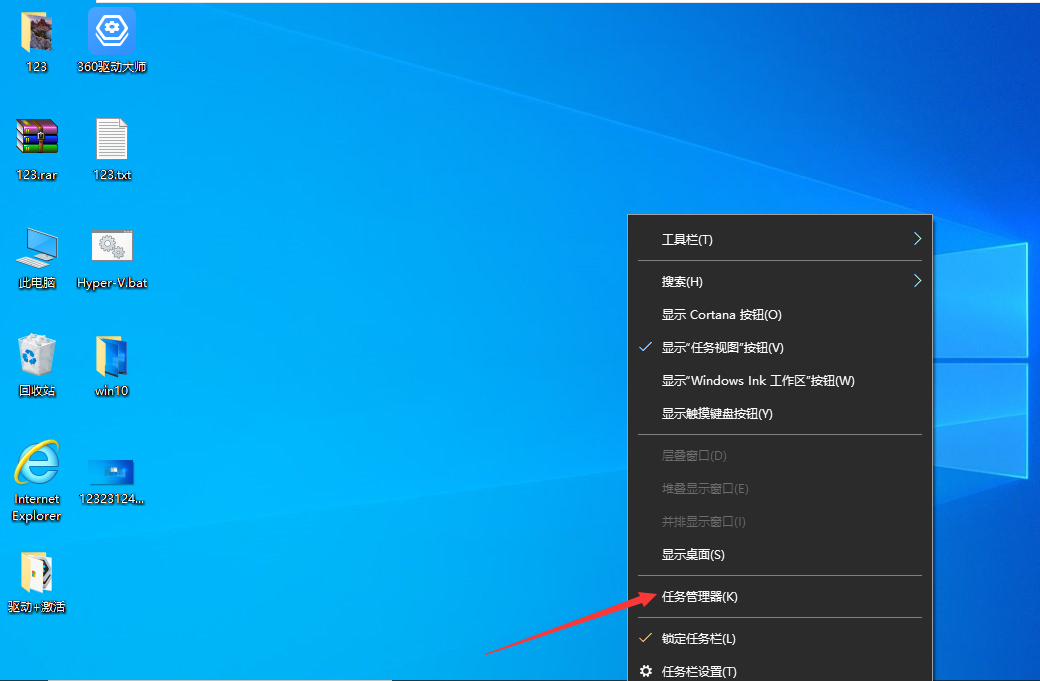Open the 123.txt text file
Viewport: 1040px width, 681px height.
111,138
